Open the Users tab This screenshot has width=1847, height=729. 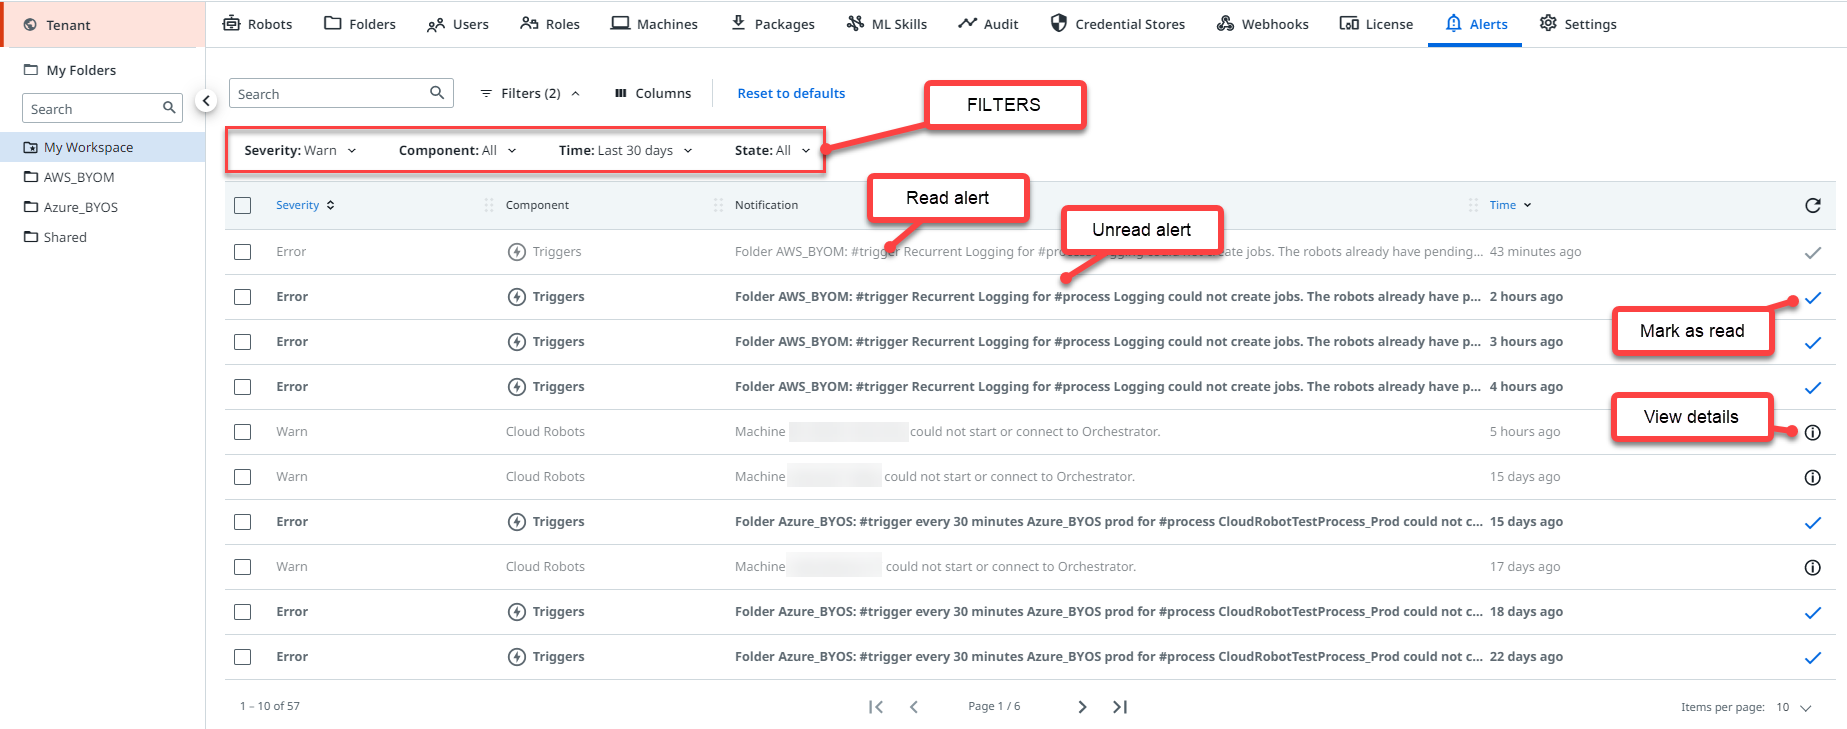pyautogui.click(x=457, y=24)
